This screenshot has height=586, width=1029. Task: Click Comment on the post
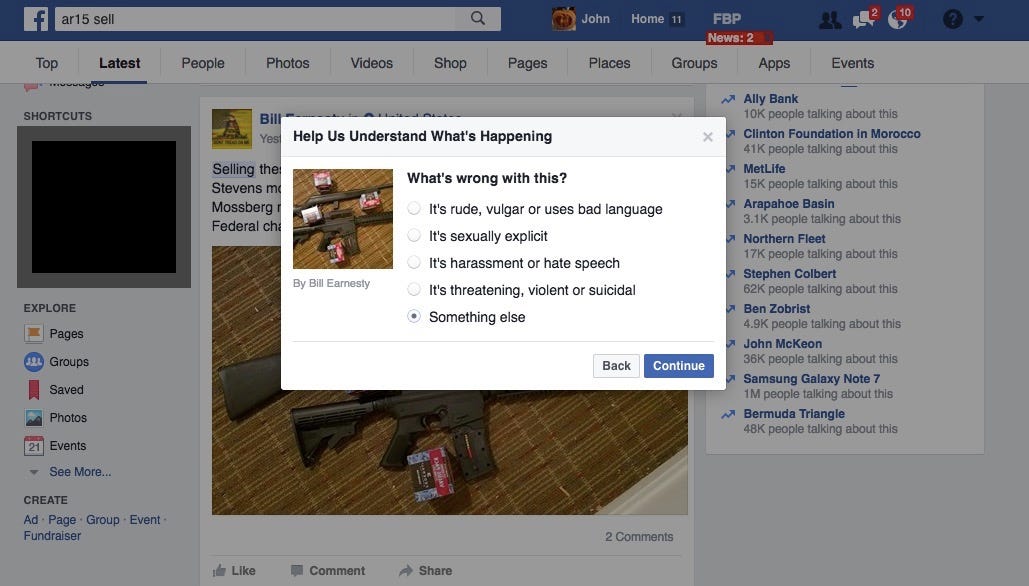[327, 570]
